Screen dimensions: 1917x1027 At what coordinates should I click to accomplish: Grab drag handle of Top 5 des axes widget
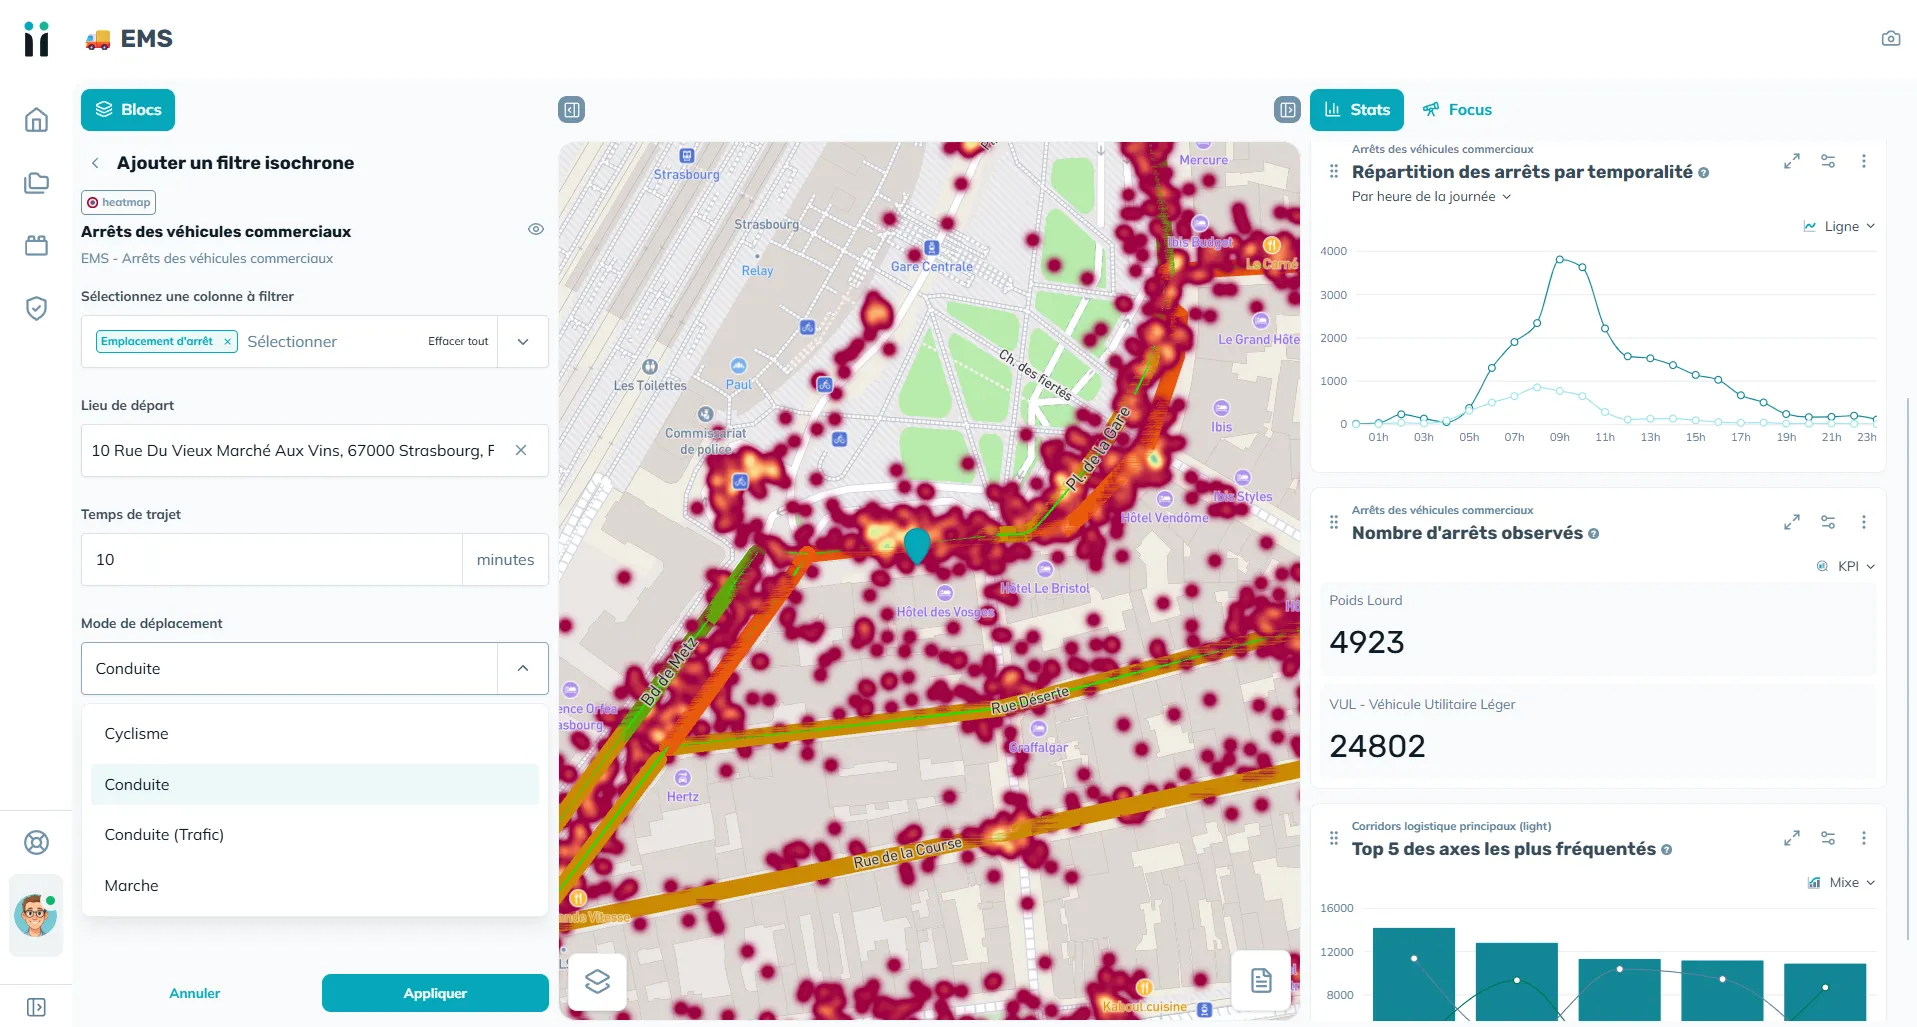[x=1333, y=838]
